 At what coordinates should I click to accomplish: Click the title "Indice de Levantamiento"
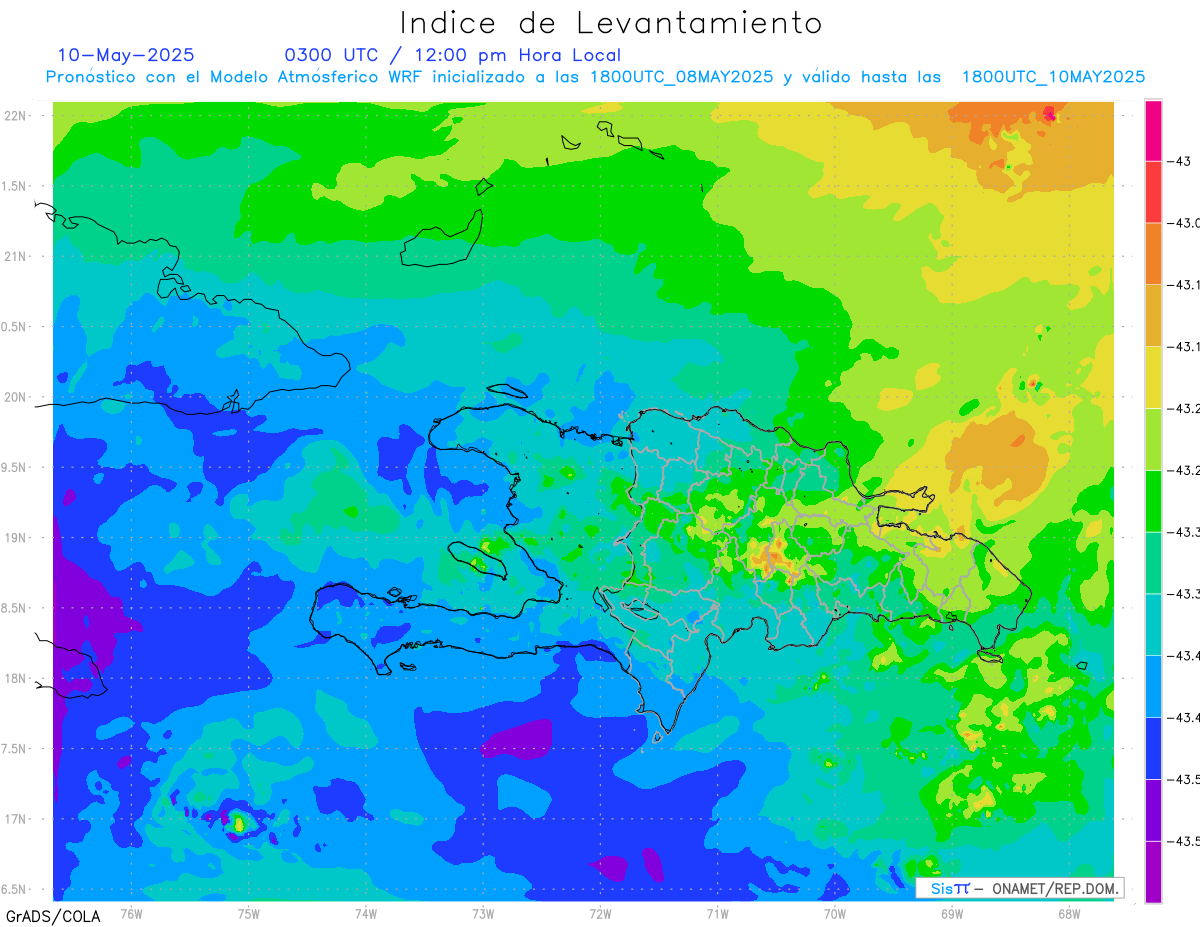pos(611,23)
